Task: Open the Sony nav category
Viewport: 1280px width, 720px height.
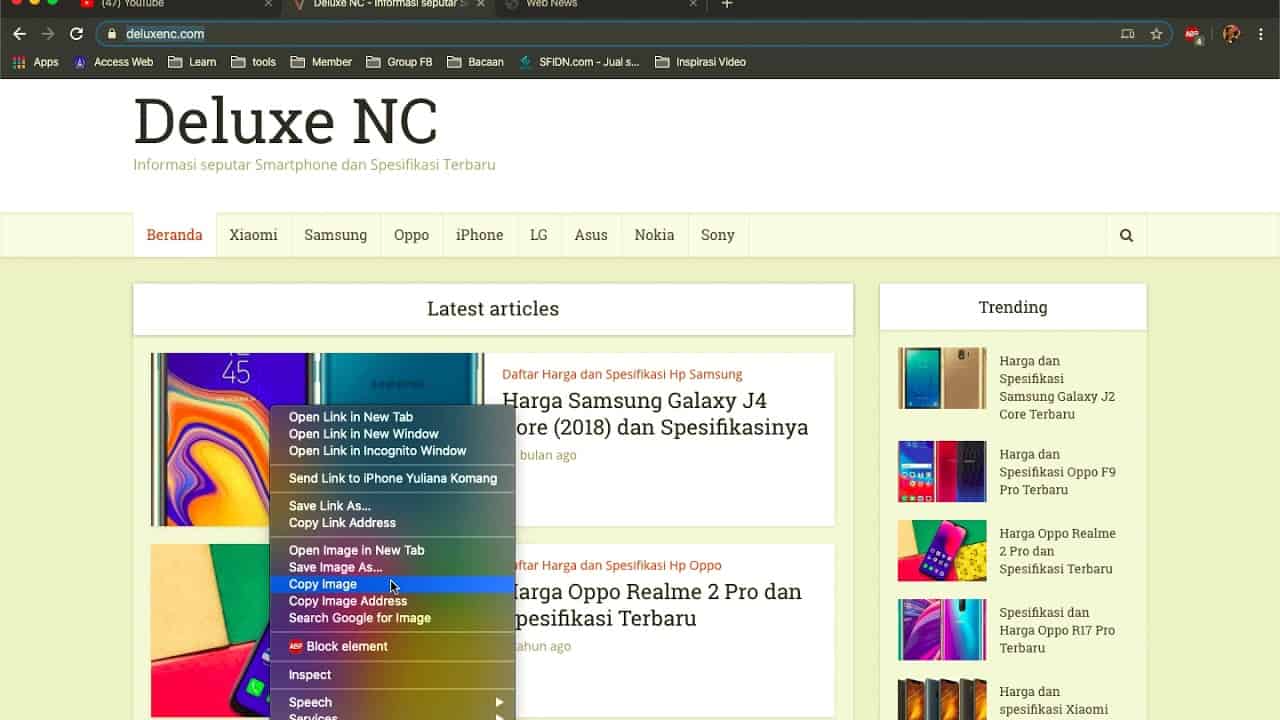Action: coord(718,235)
